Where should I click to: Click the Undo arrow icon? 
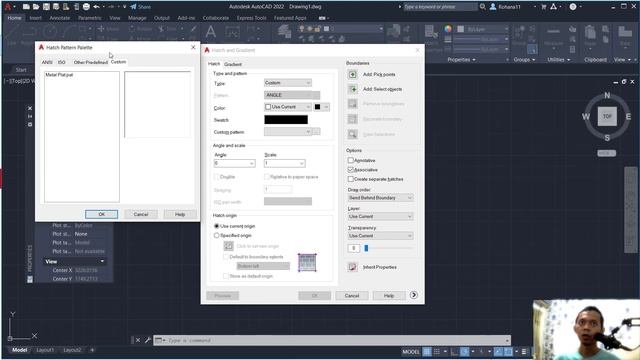click(96, 7)
